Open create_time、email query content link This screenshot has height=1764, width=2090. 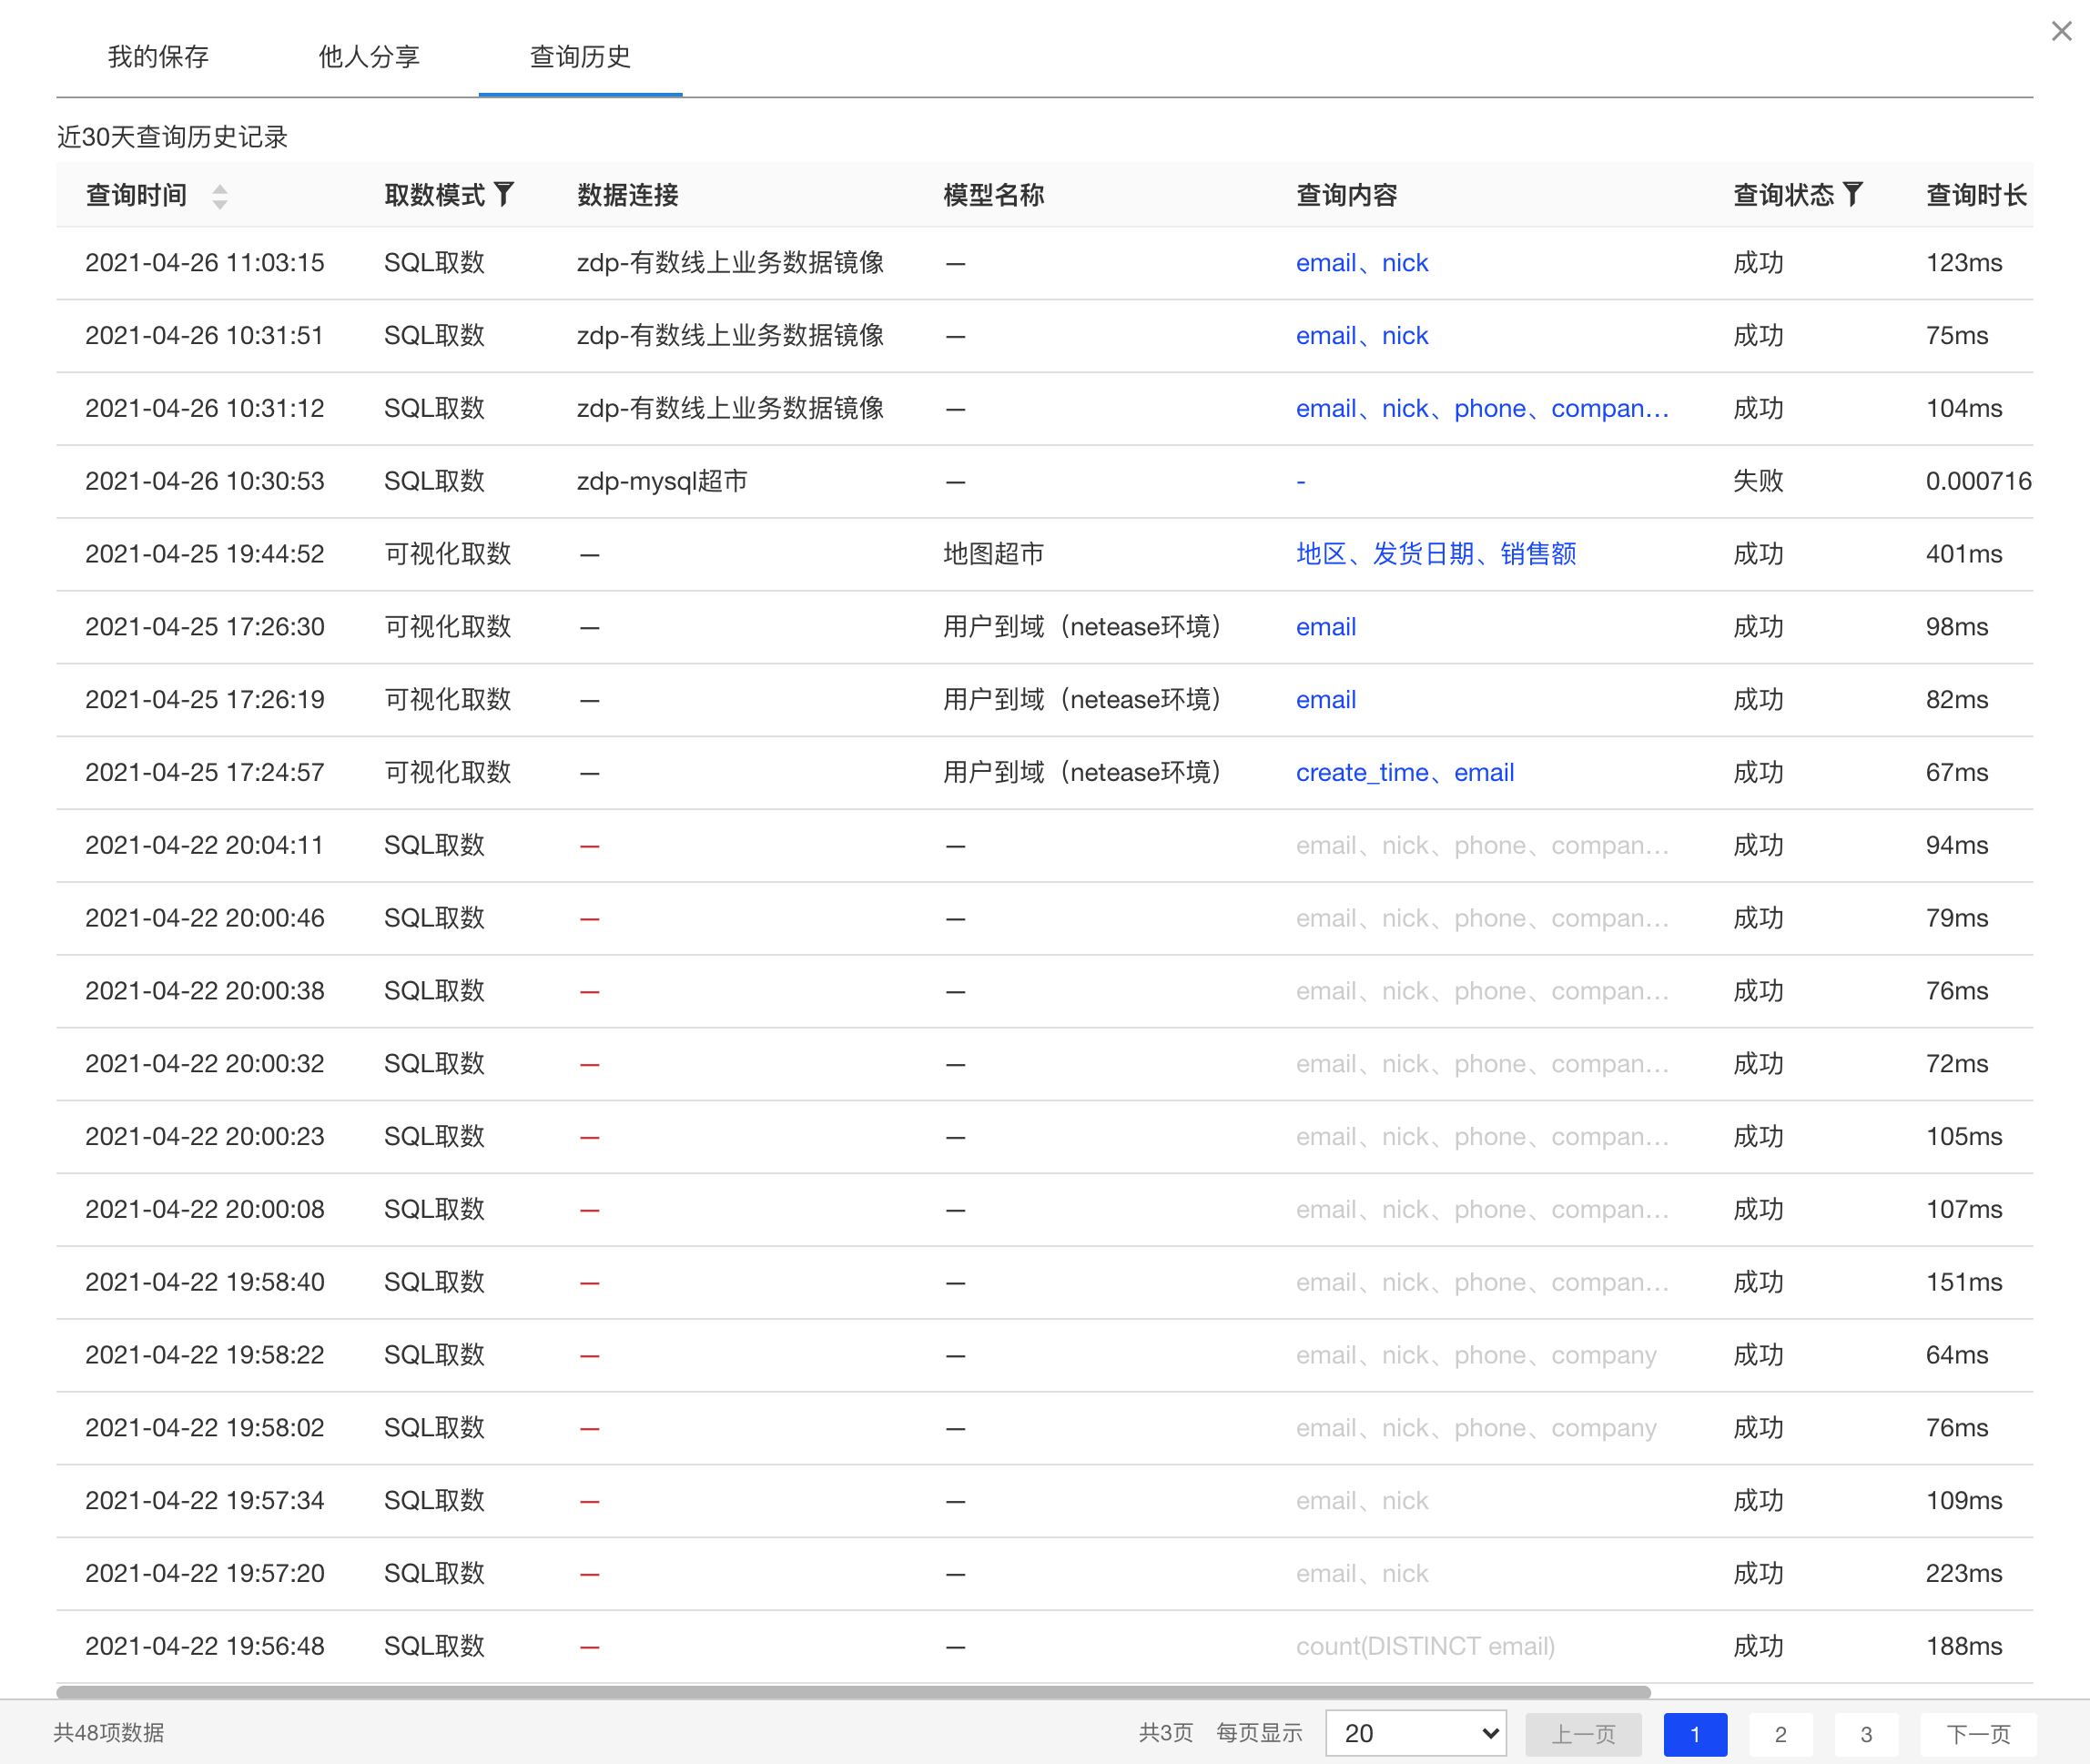(1404, 772)
